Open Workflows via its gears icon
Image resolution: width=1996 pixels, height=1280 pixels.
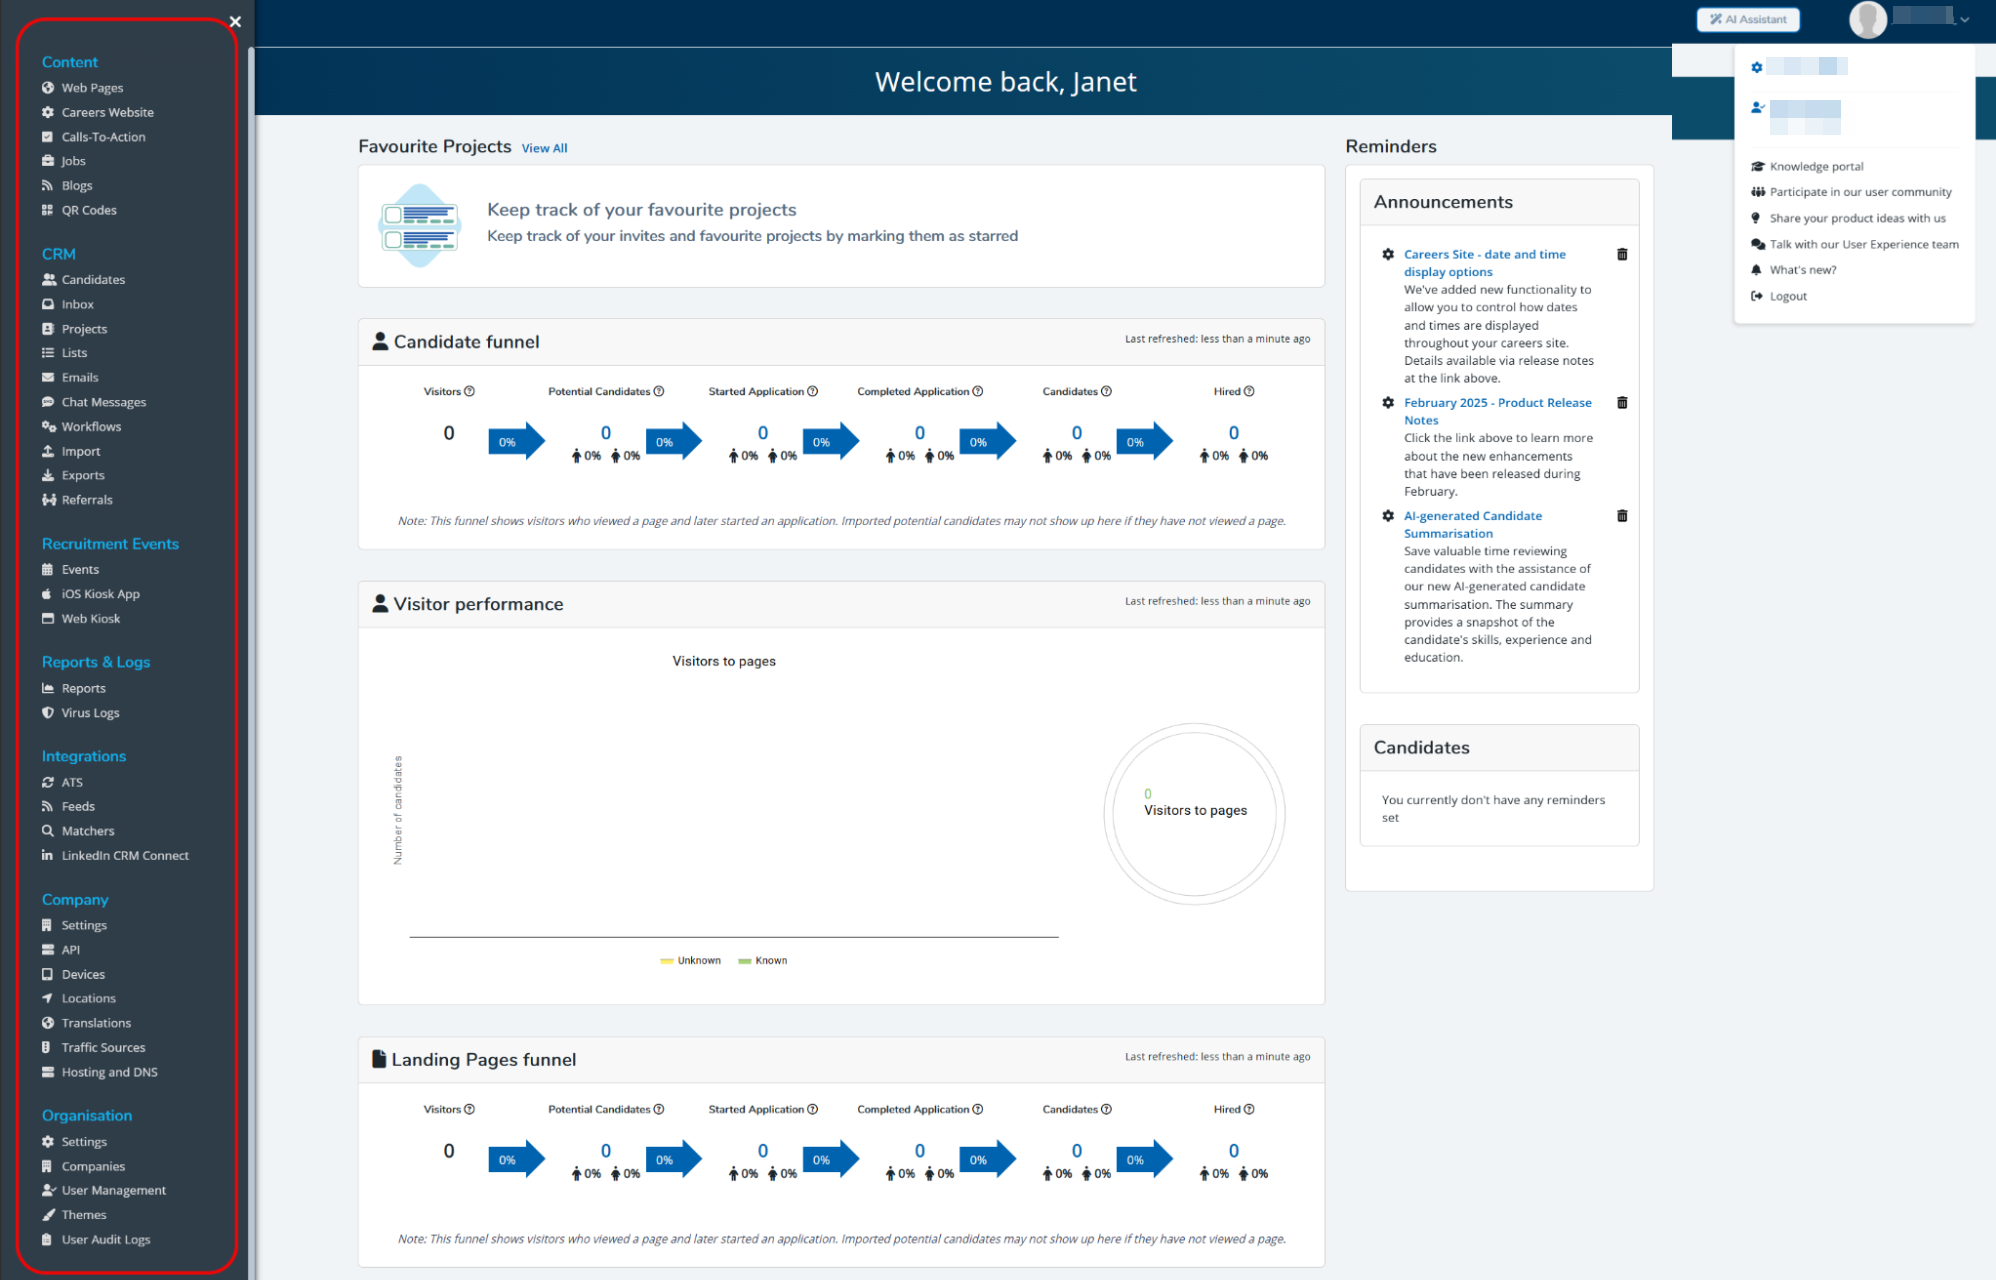point(48,427)
